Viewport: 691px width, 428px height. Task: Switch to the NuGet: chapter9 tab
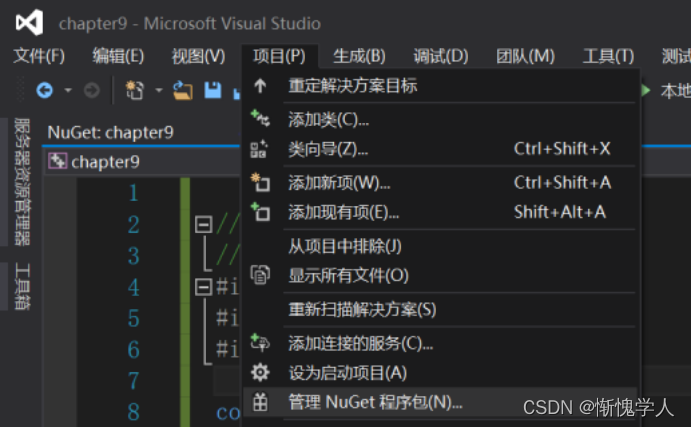click(x=111, y=132)
